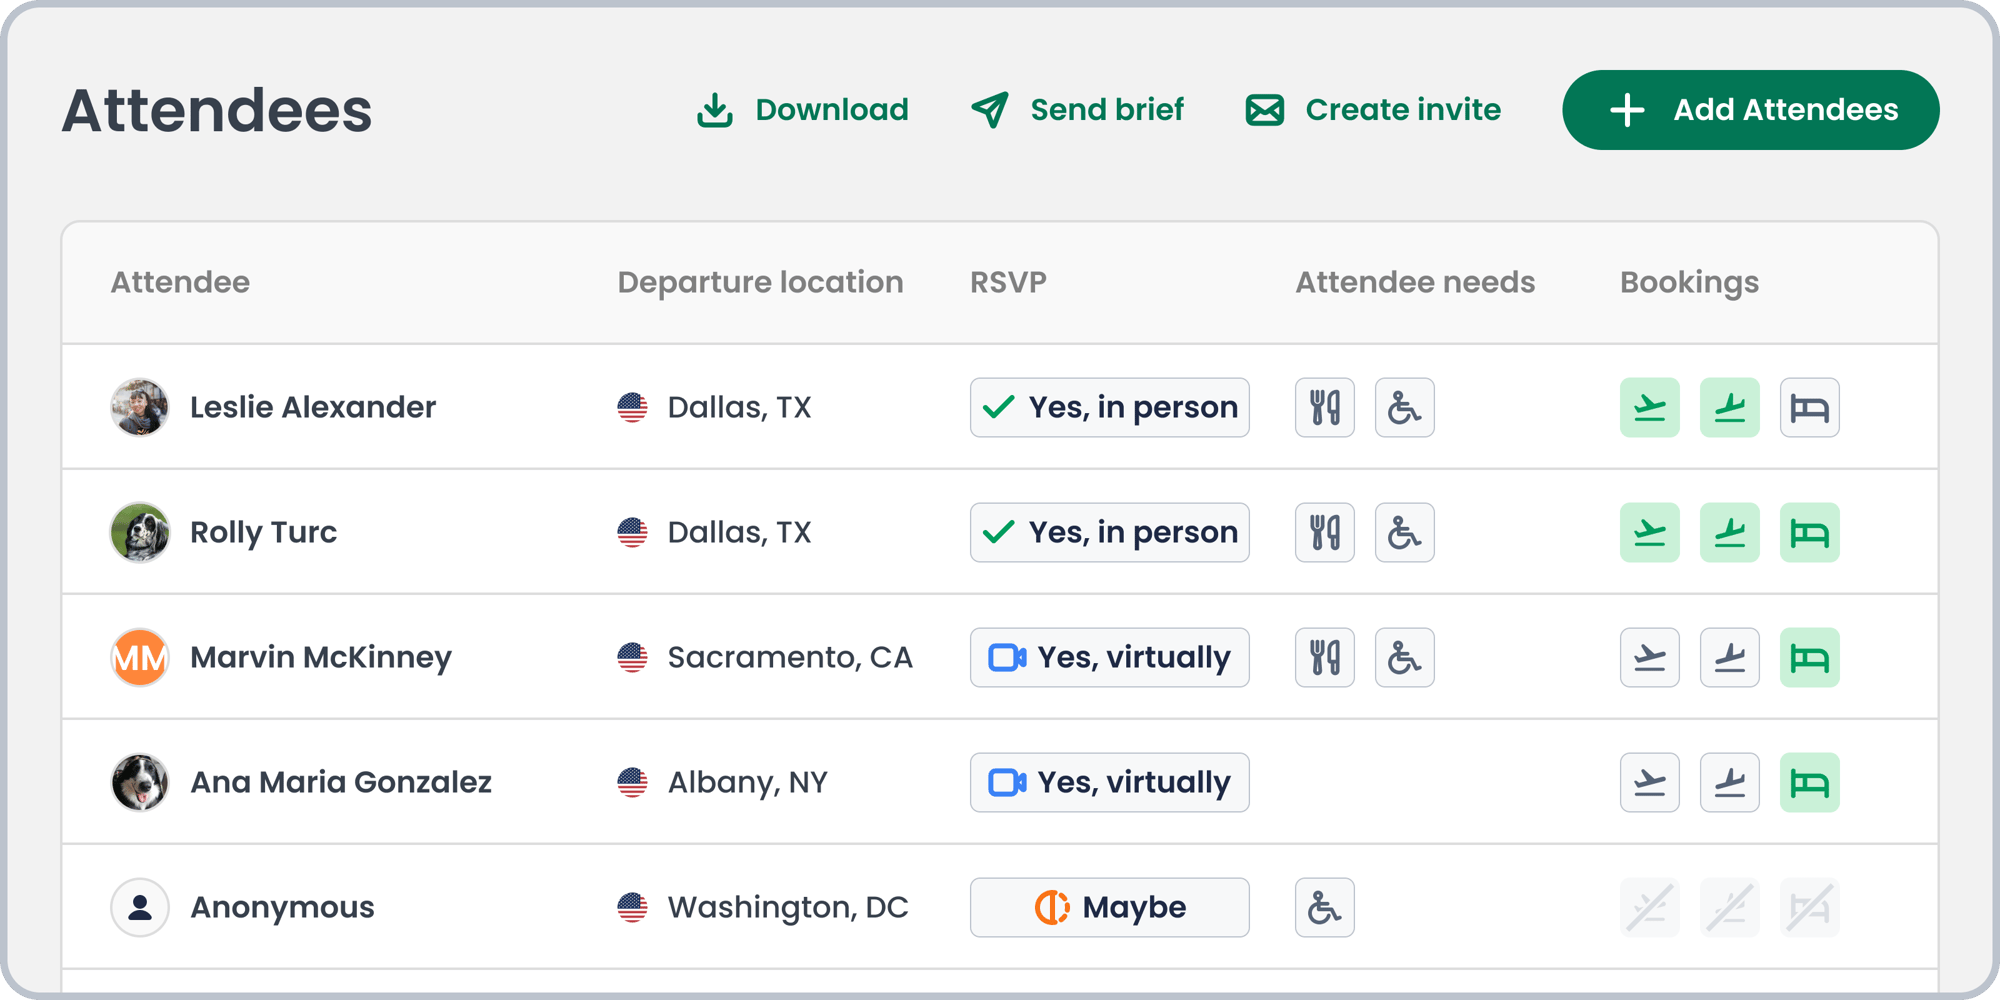Image resolution: width=2000 pixels, height=1000 pixels.
Task: Click the meal needs icon for Marvin McKinney
Action: coord(1325,657)
